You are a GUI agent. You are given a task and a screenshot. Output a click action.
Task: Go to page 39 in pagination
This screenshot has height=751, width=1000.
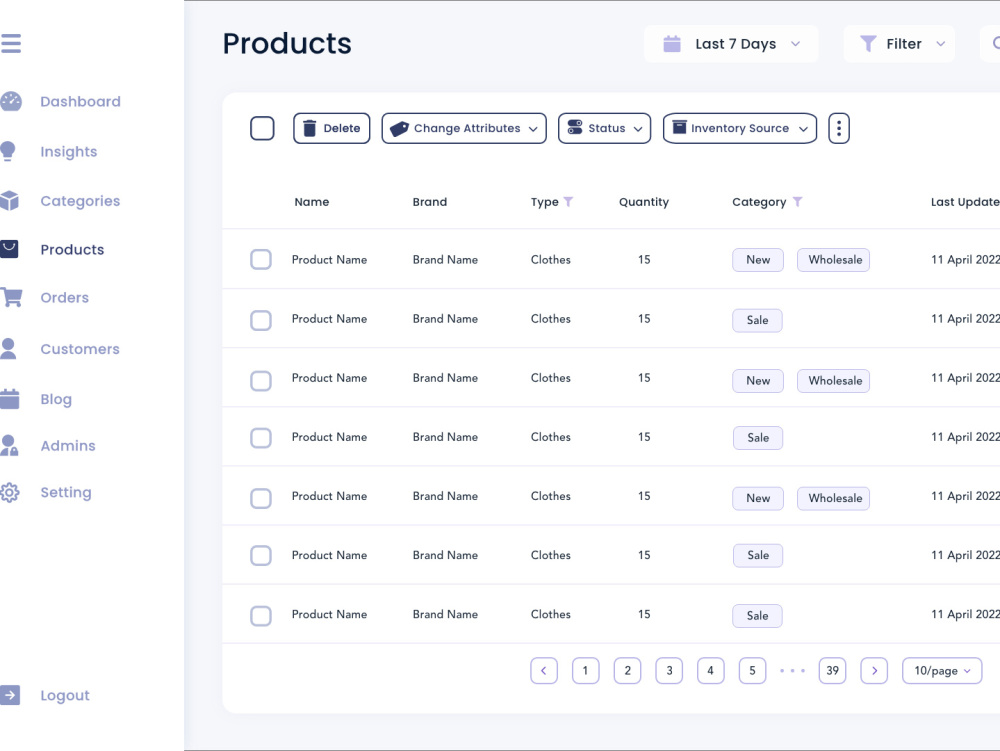(x=832, y=671)
